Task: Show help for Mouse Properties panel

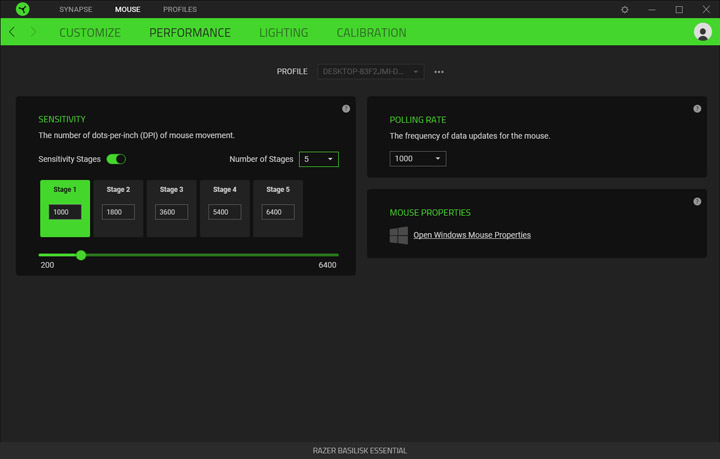Action: (697, 202)
